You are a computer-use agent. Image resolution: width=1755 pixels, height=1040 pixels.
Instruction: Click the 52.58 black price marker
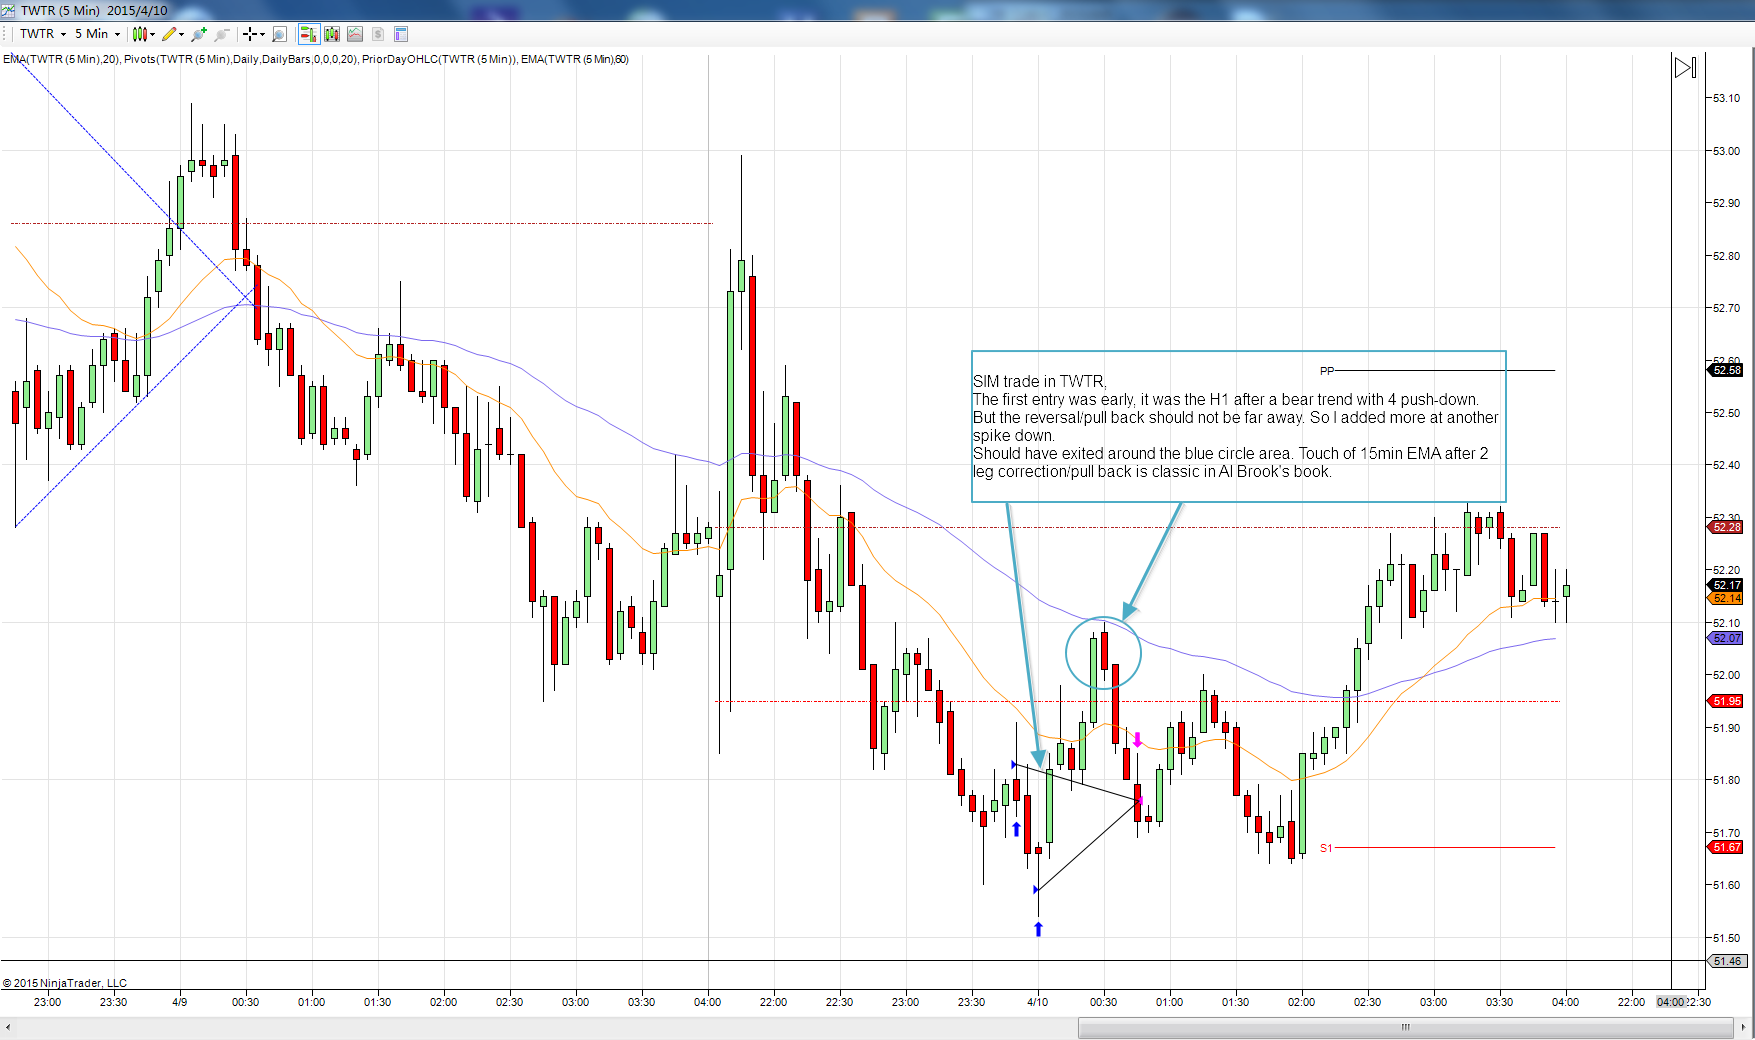pos(1726,370)
